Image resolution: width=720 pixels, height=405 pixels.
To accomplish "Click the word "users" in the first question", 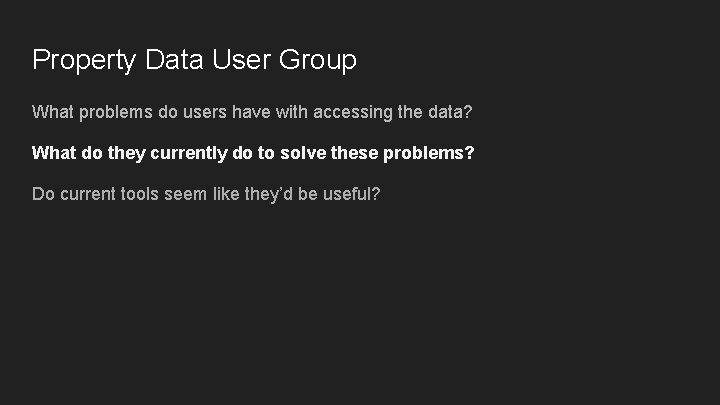I will (213, 112).
